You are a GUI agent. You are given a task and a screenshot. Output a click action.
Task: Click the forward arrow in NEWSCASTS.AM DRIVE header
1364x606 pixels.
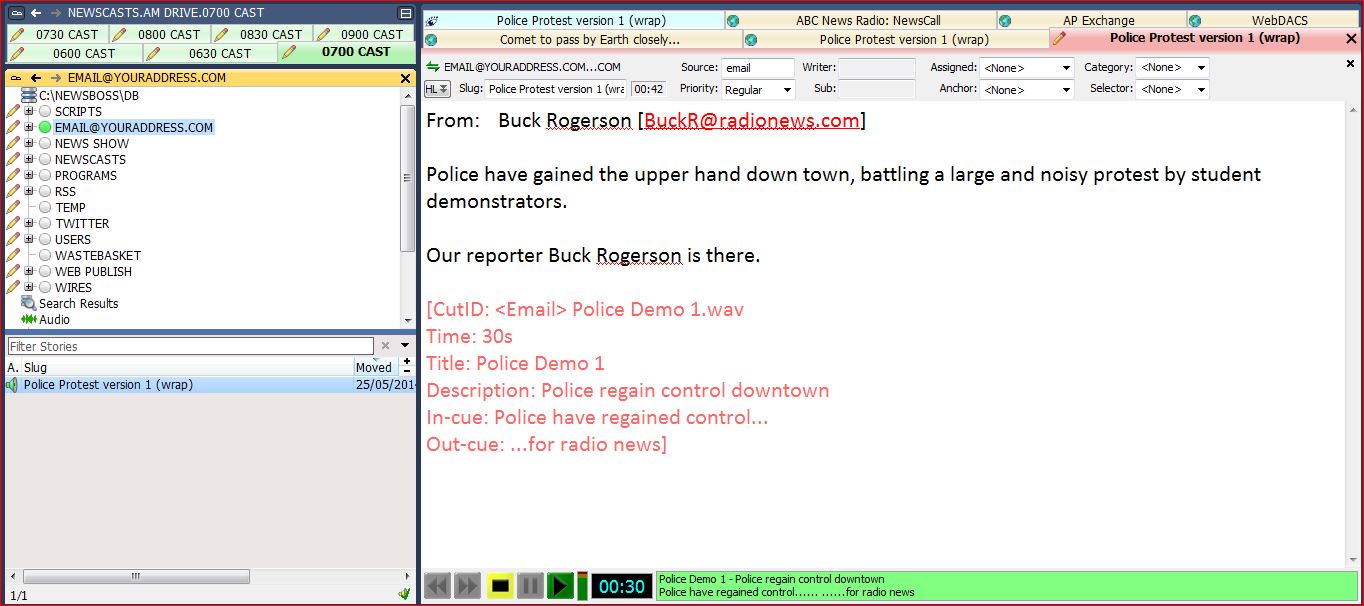click(x=55, y=13)
